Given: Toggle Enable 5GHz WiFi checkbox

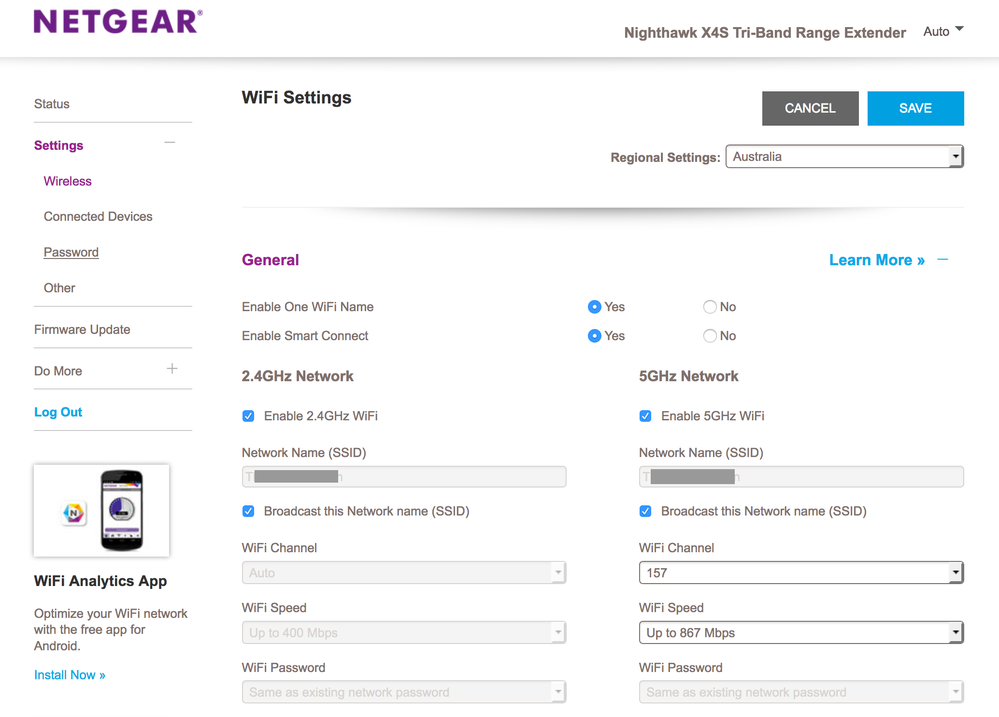Looking at the screenshot, I should coord(645,416).
